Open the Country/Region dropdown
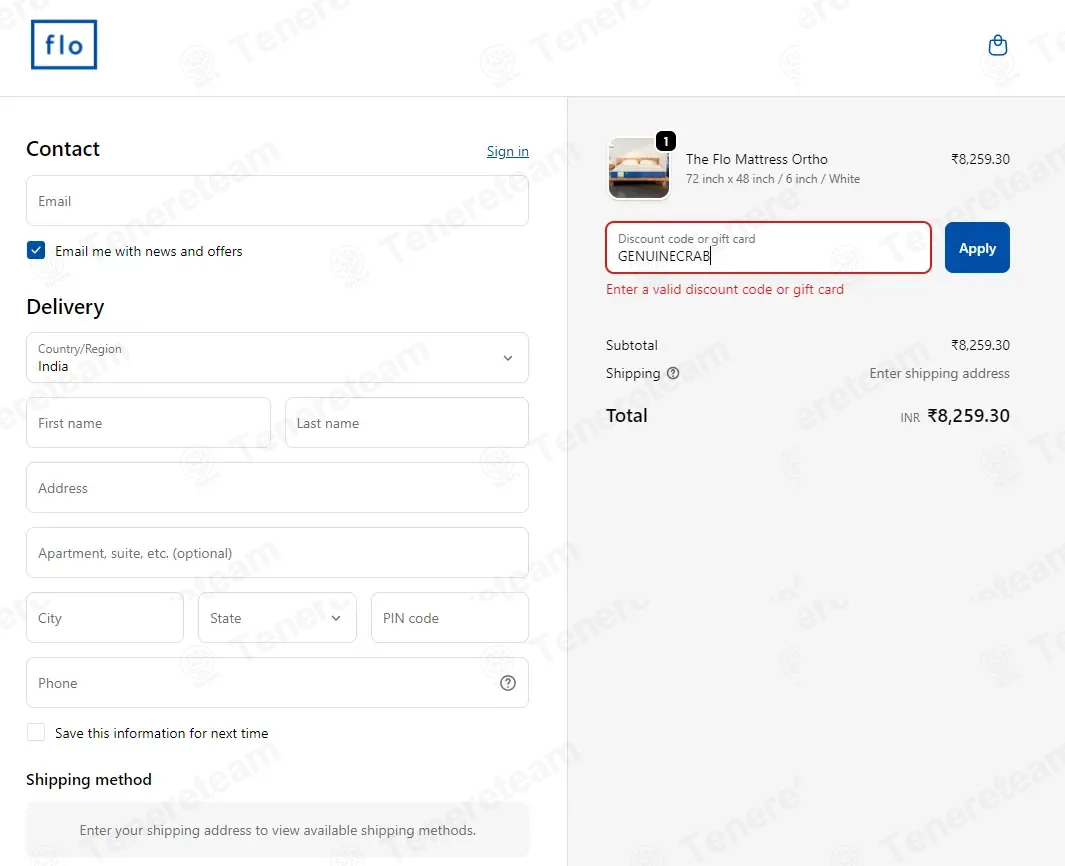This screenshot has width=1065, height=866. pos(277,358)
